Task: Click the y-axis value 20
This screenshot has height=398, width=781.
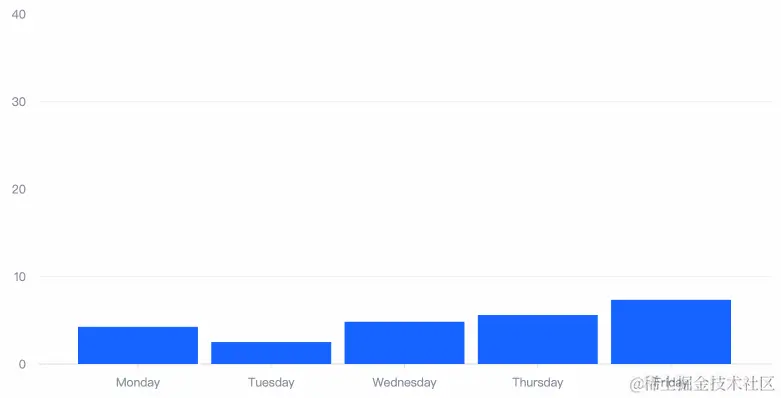Action: pyautogui.click(x=18, y=189)
